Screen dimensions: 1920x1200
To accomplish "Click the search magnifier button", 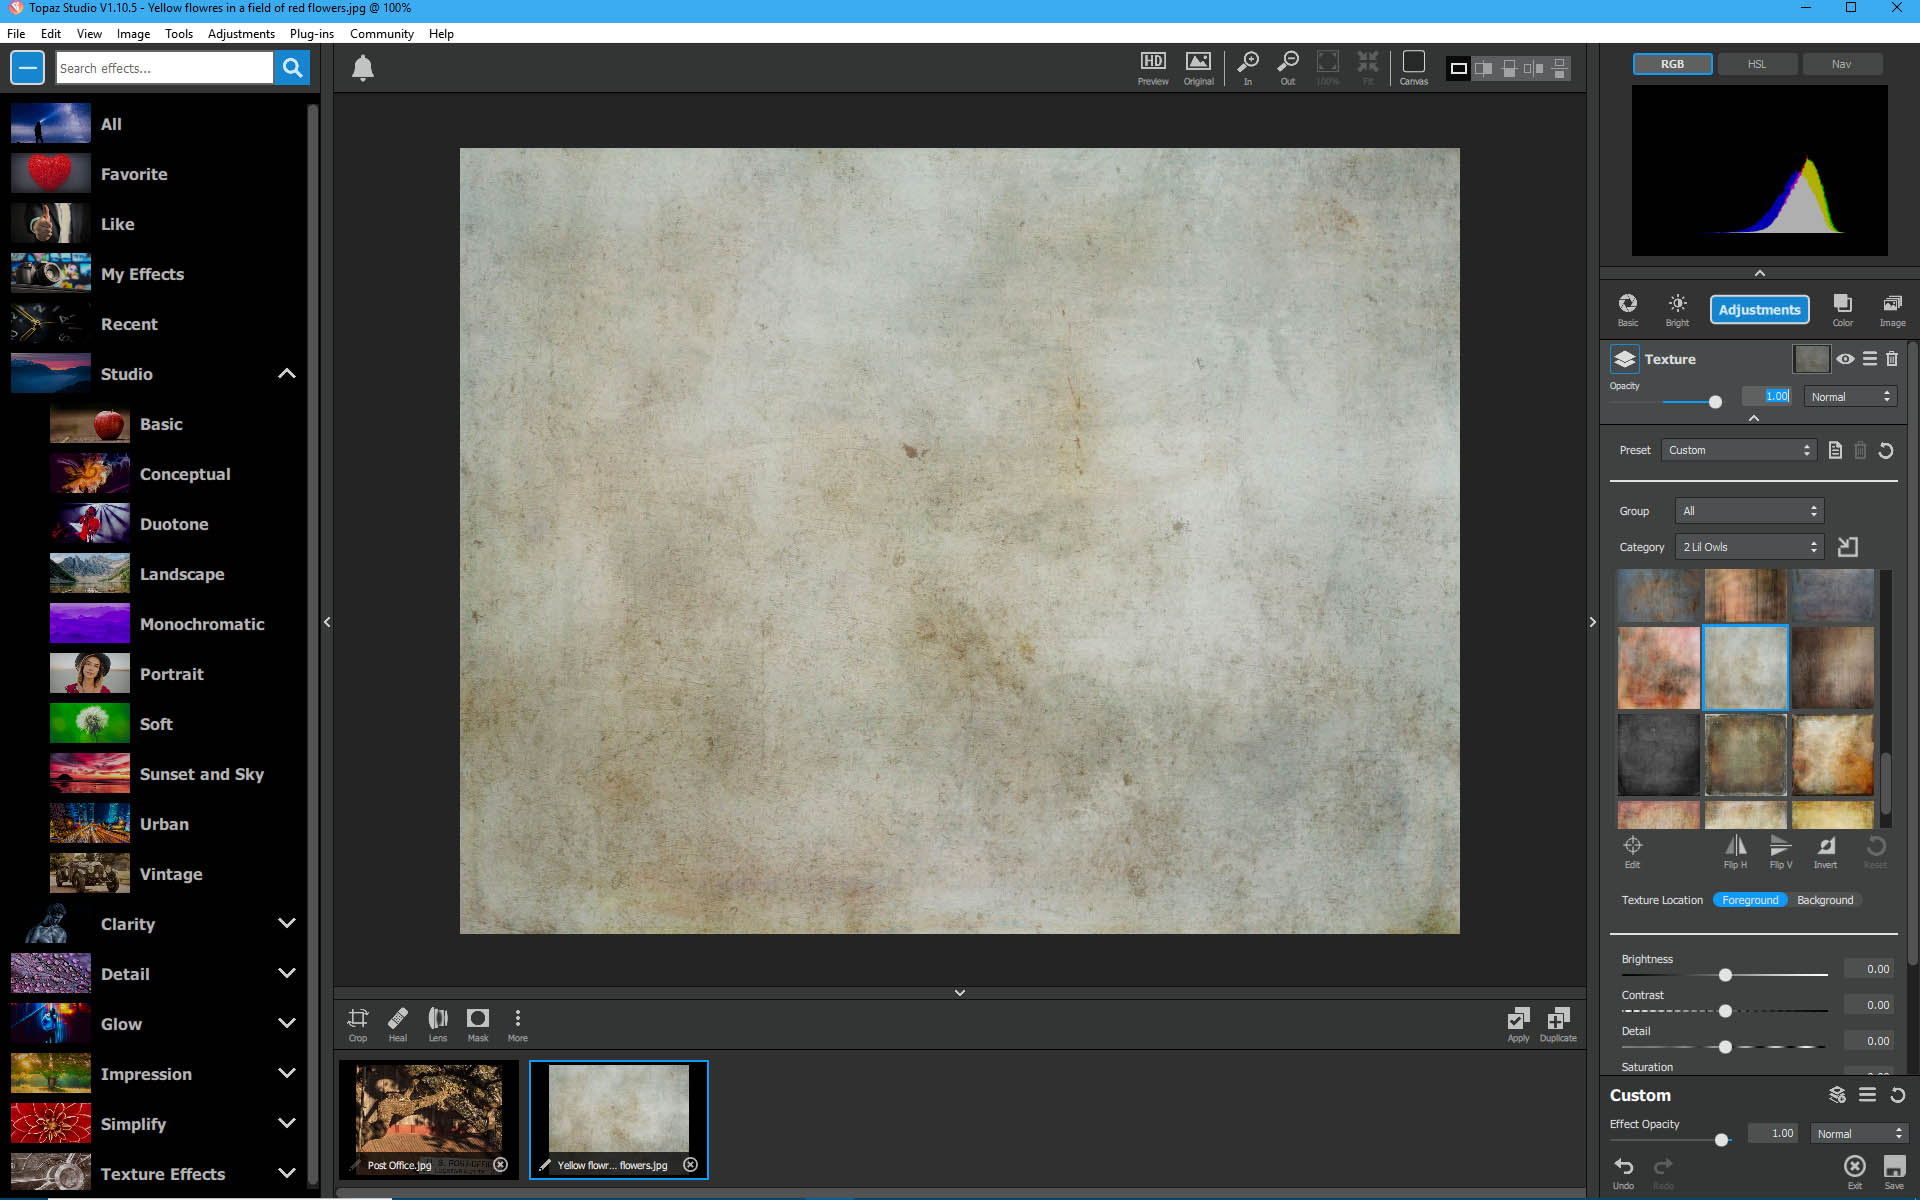I will [x=292, y=68].
